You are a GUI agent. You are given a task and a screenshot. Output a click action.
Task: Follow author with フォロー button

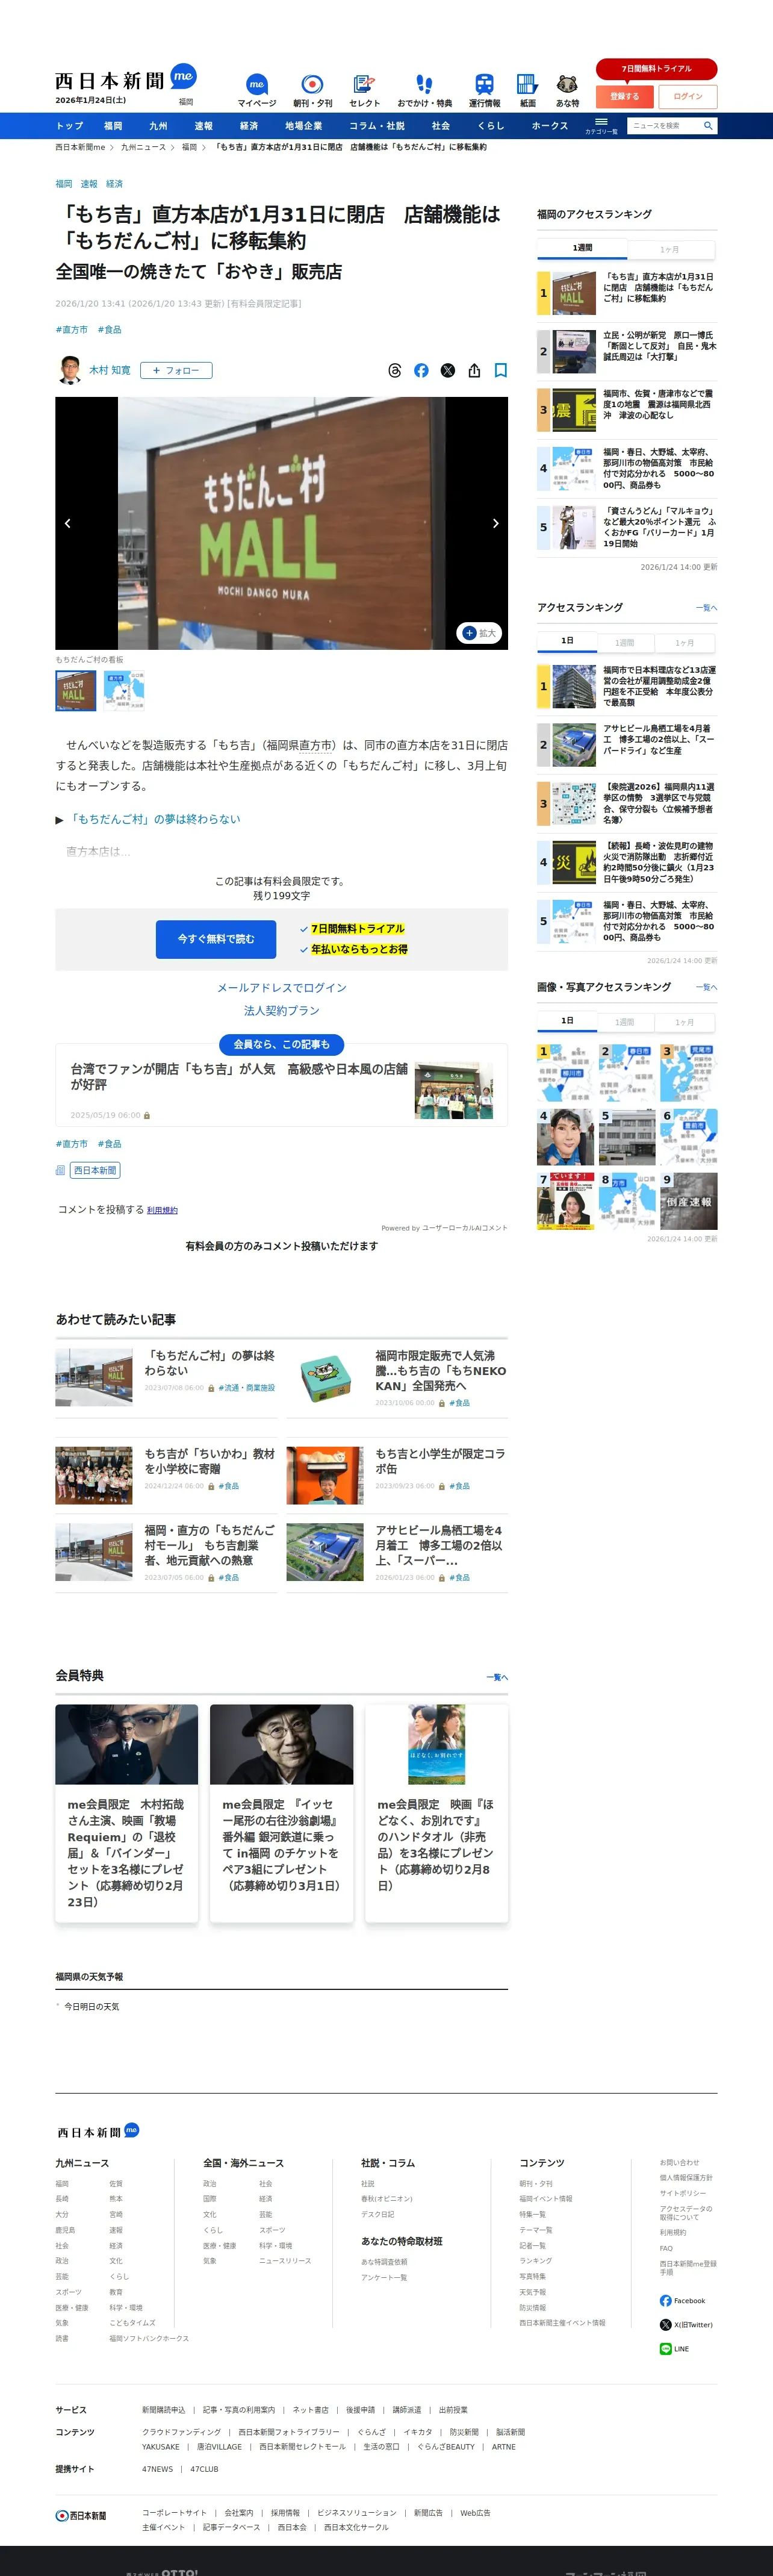coord(176,370)
